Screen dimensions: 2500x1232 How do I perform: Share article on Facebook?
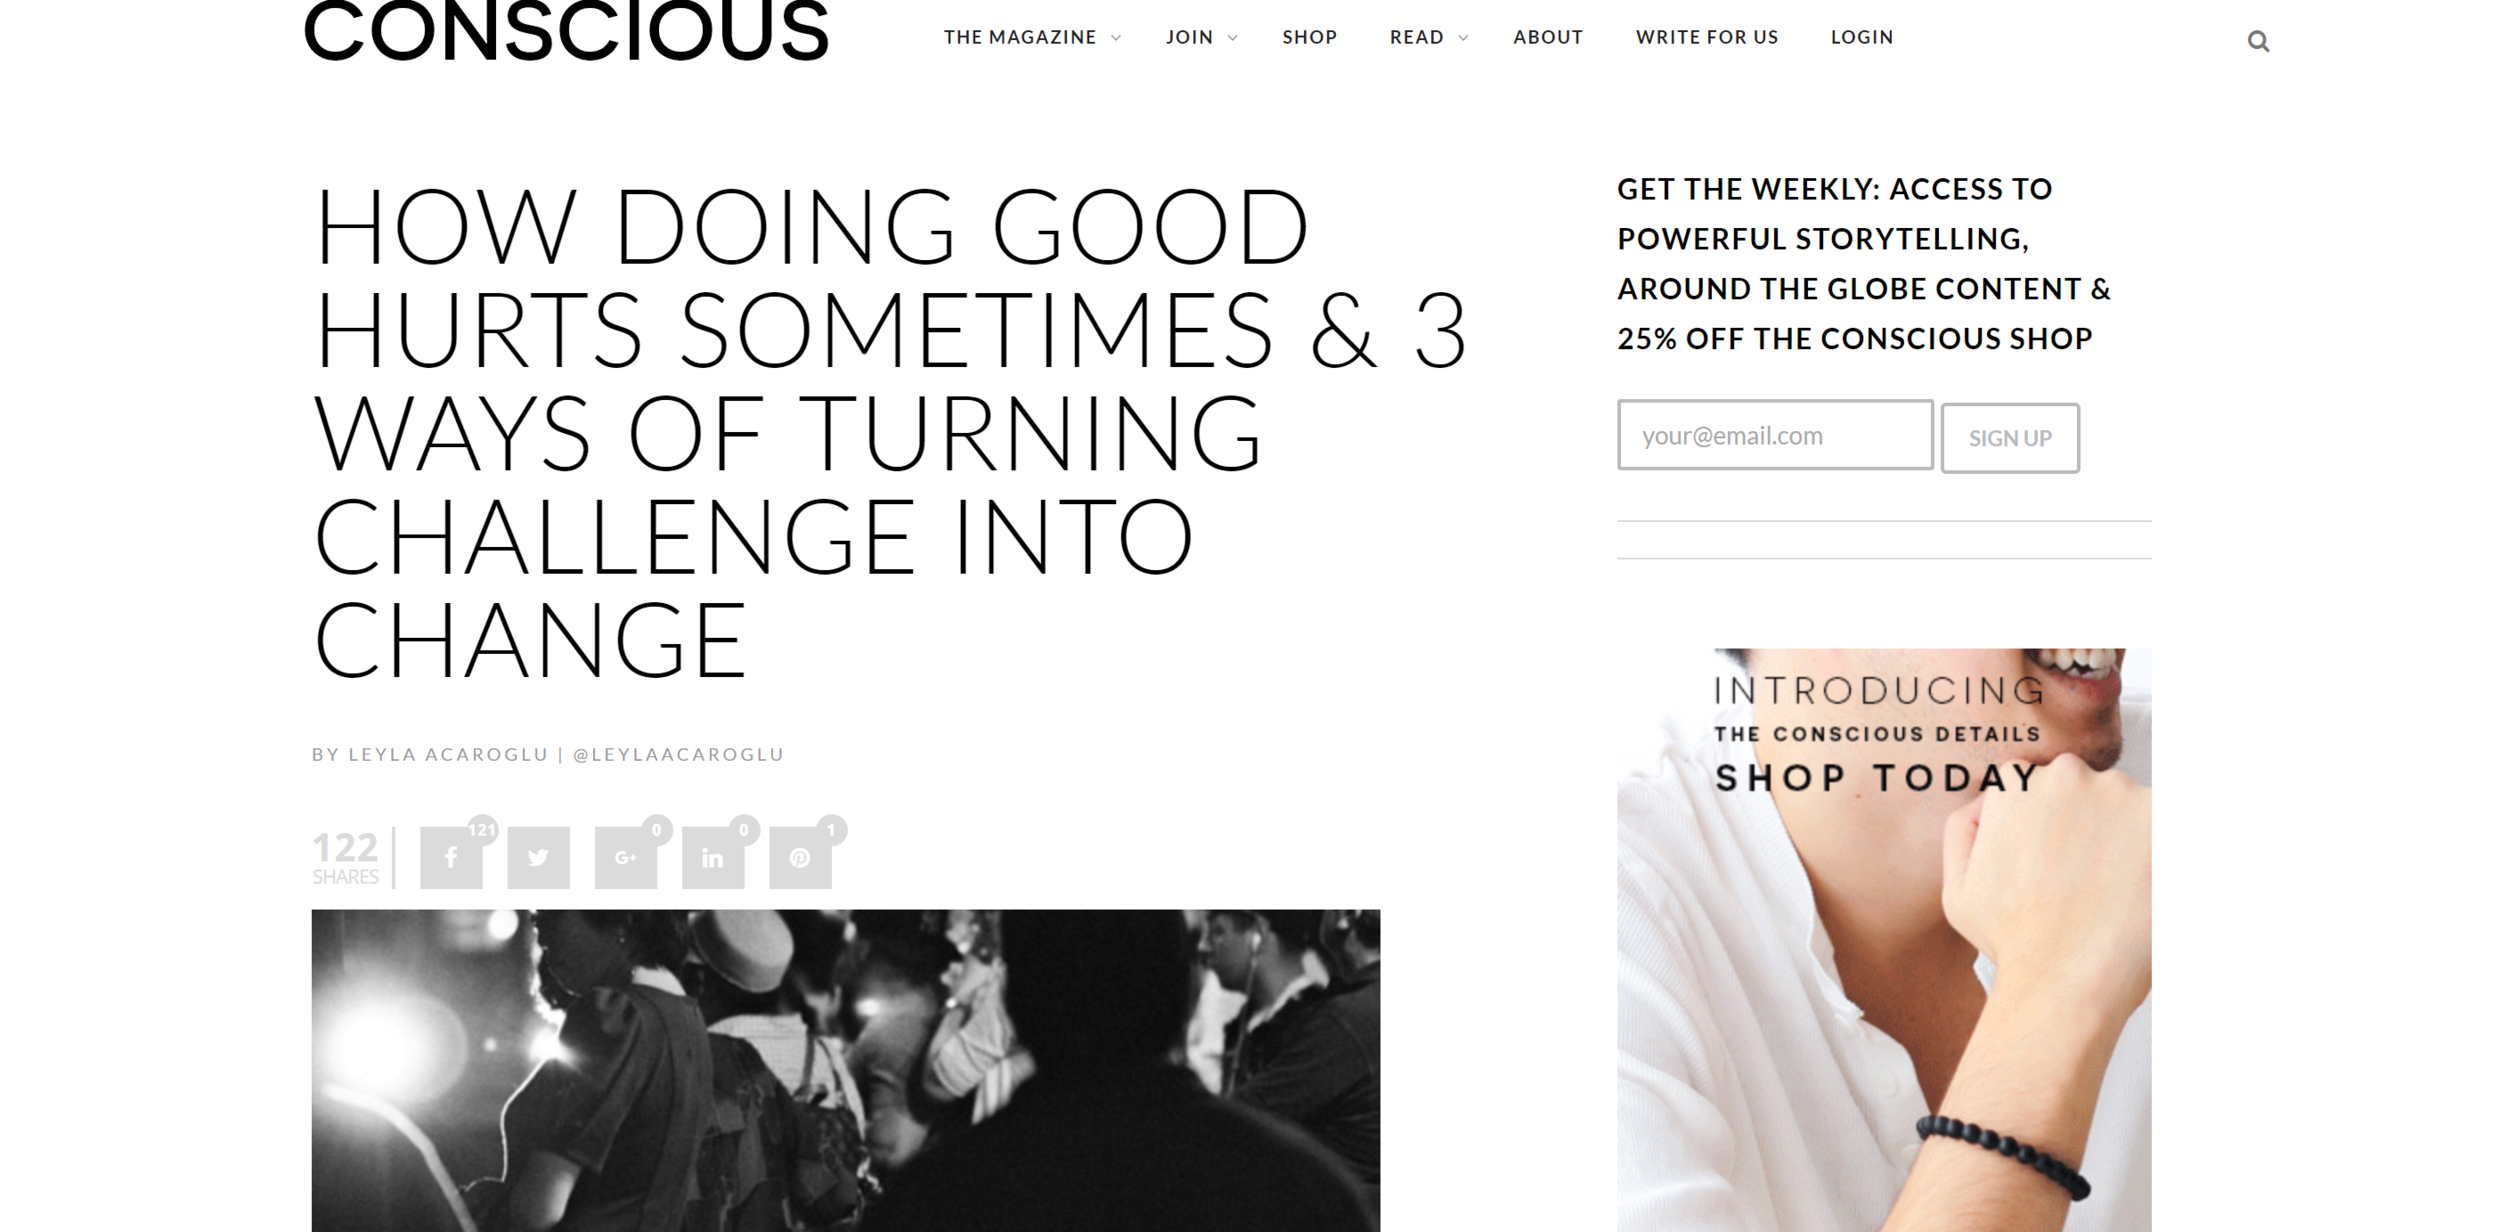point(451,857)
